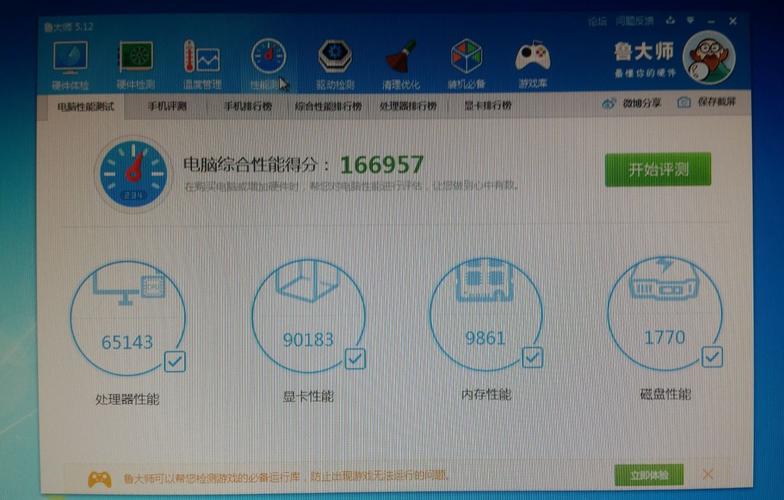
Task: Switch to the 手机排行榜 tab
Action: coord(248,106)
